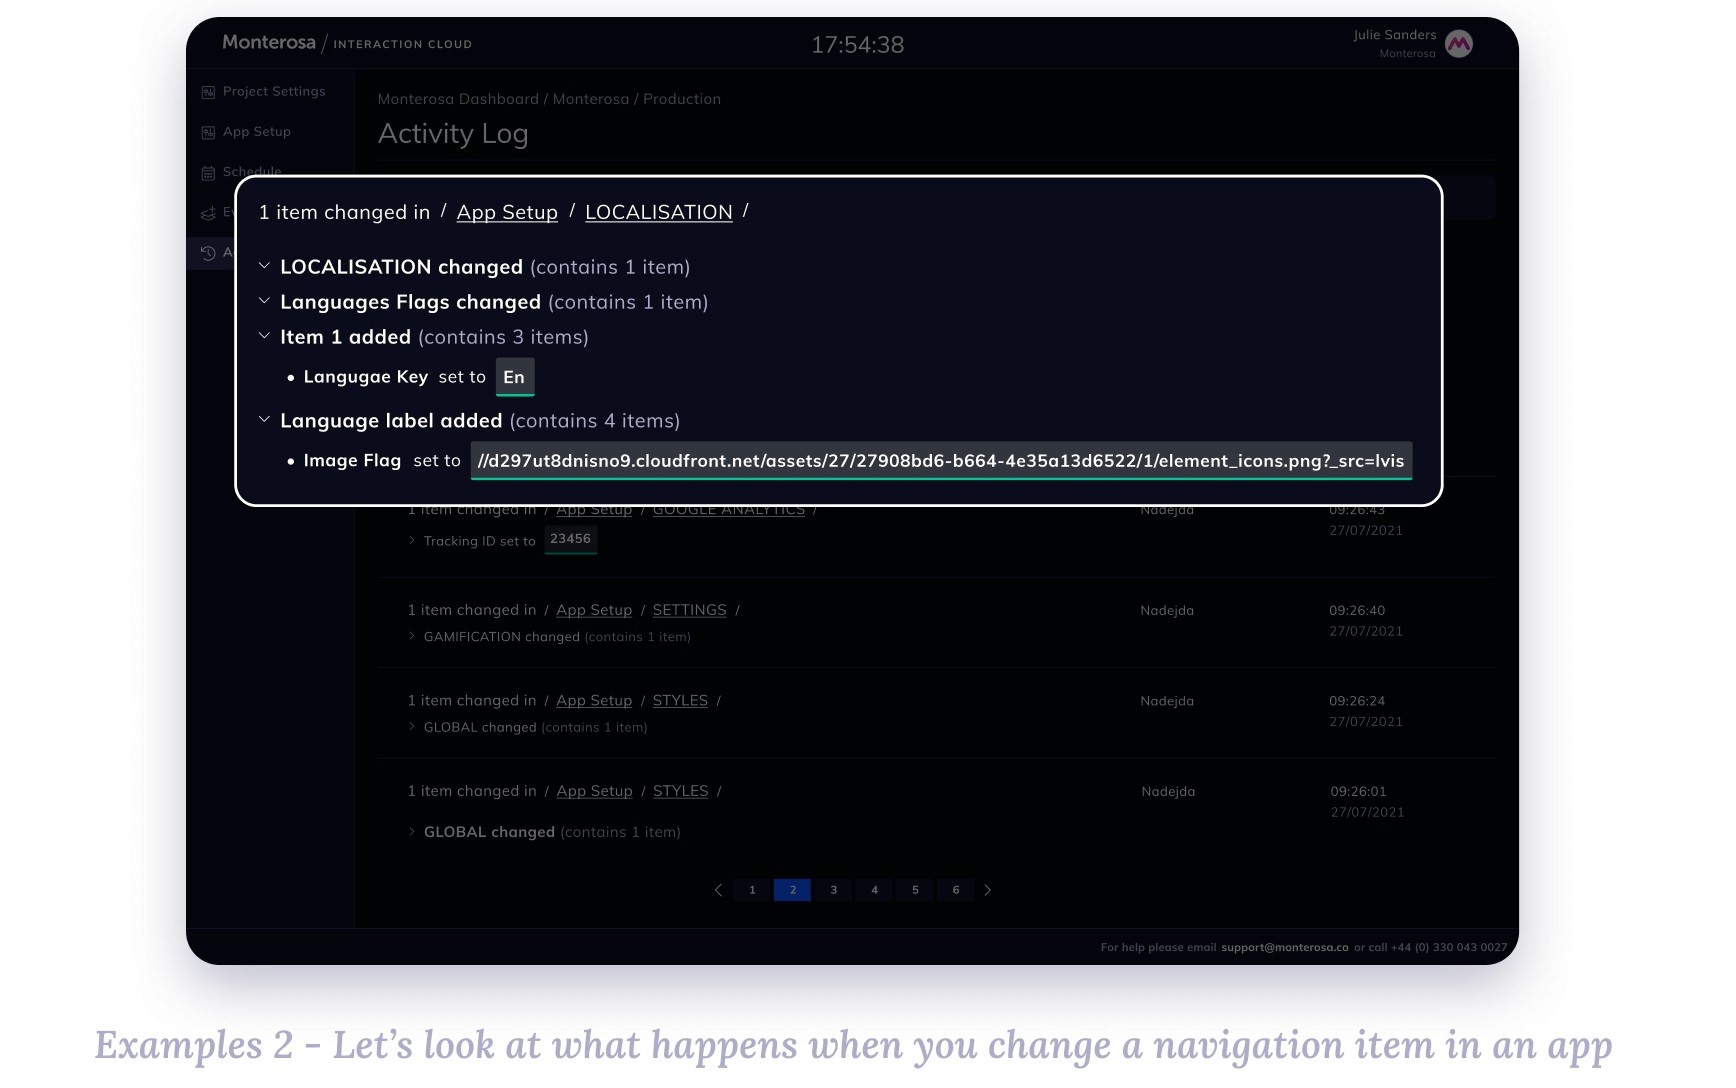Collapse LOCALISATION changed row
This screenshot has height=1088, width=1736.
tap(264, 266)
